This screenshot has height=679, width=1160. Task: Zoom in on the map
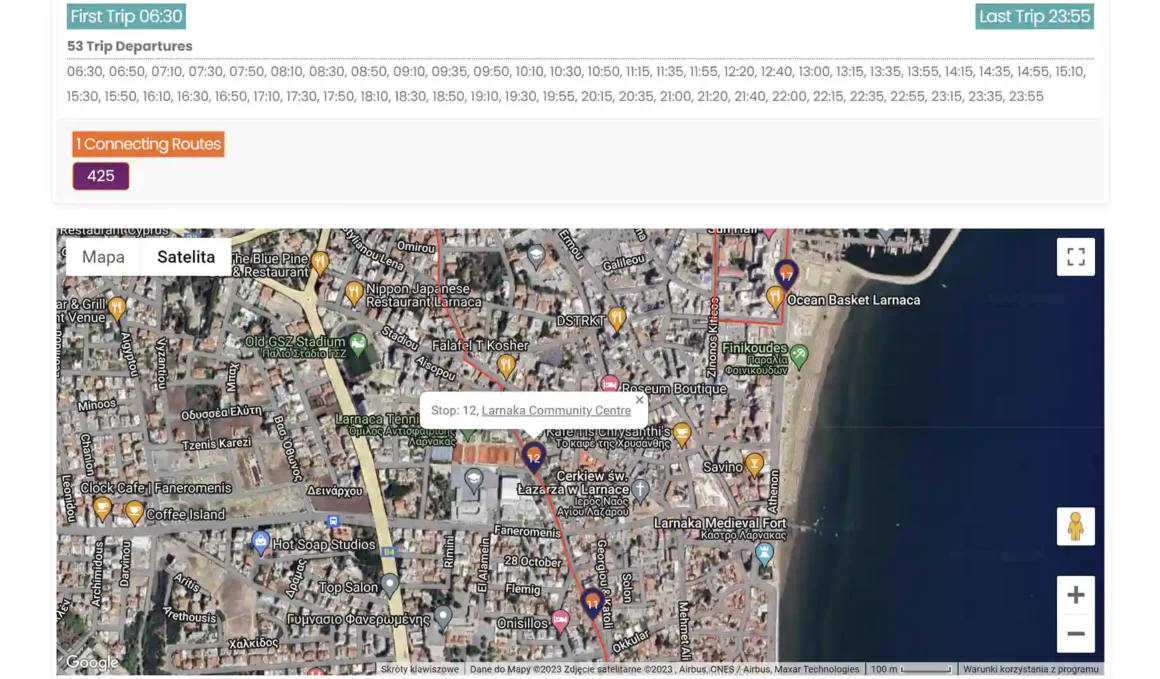coord(1075,595)
